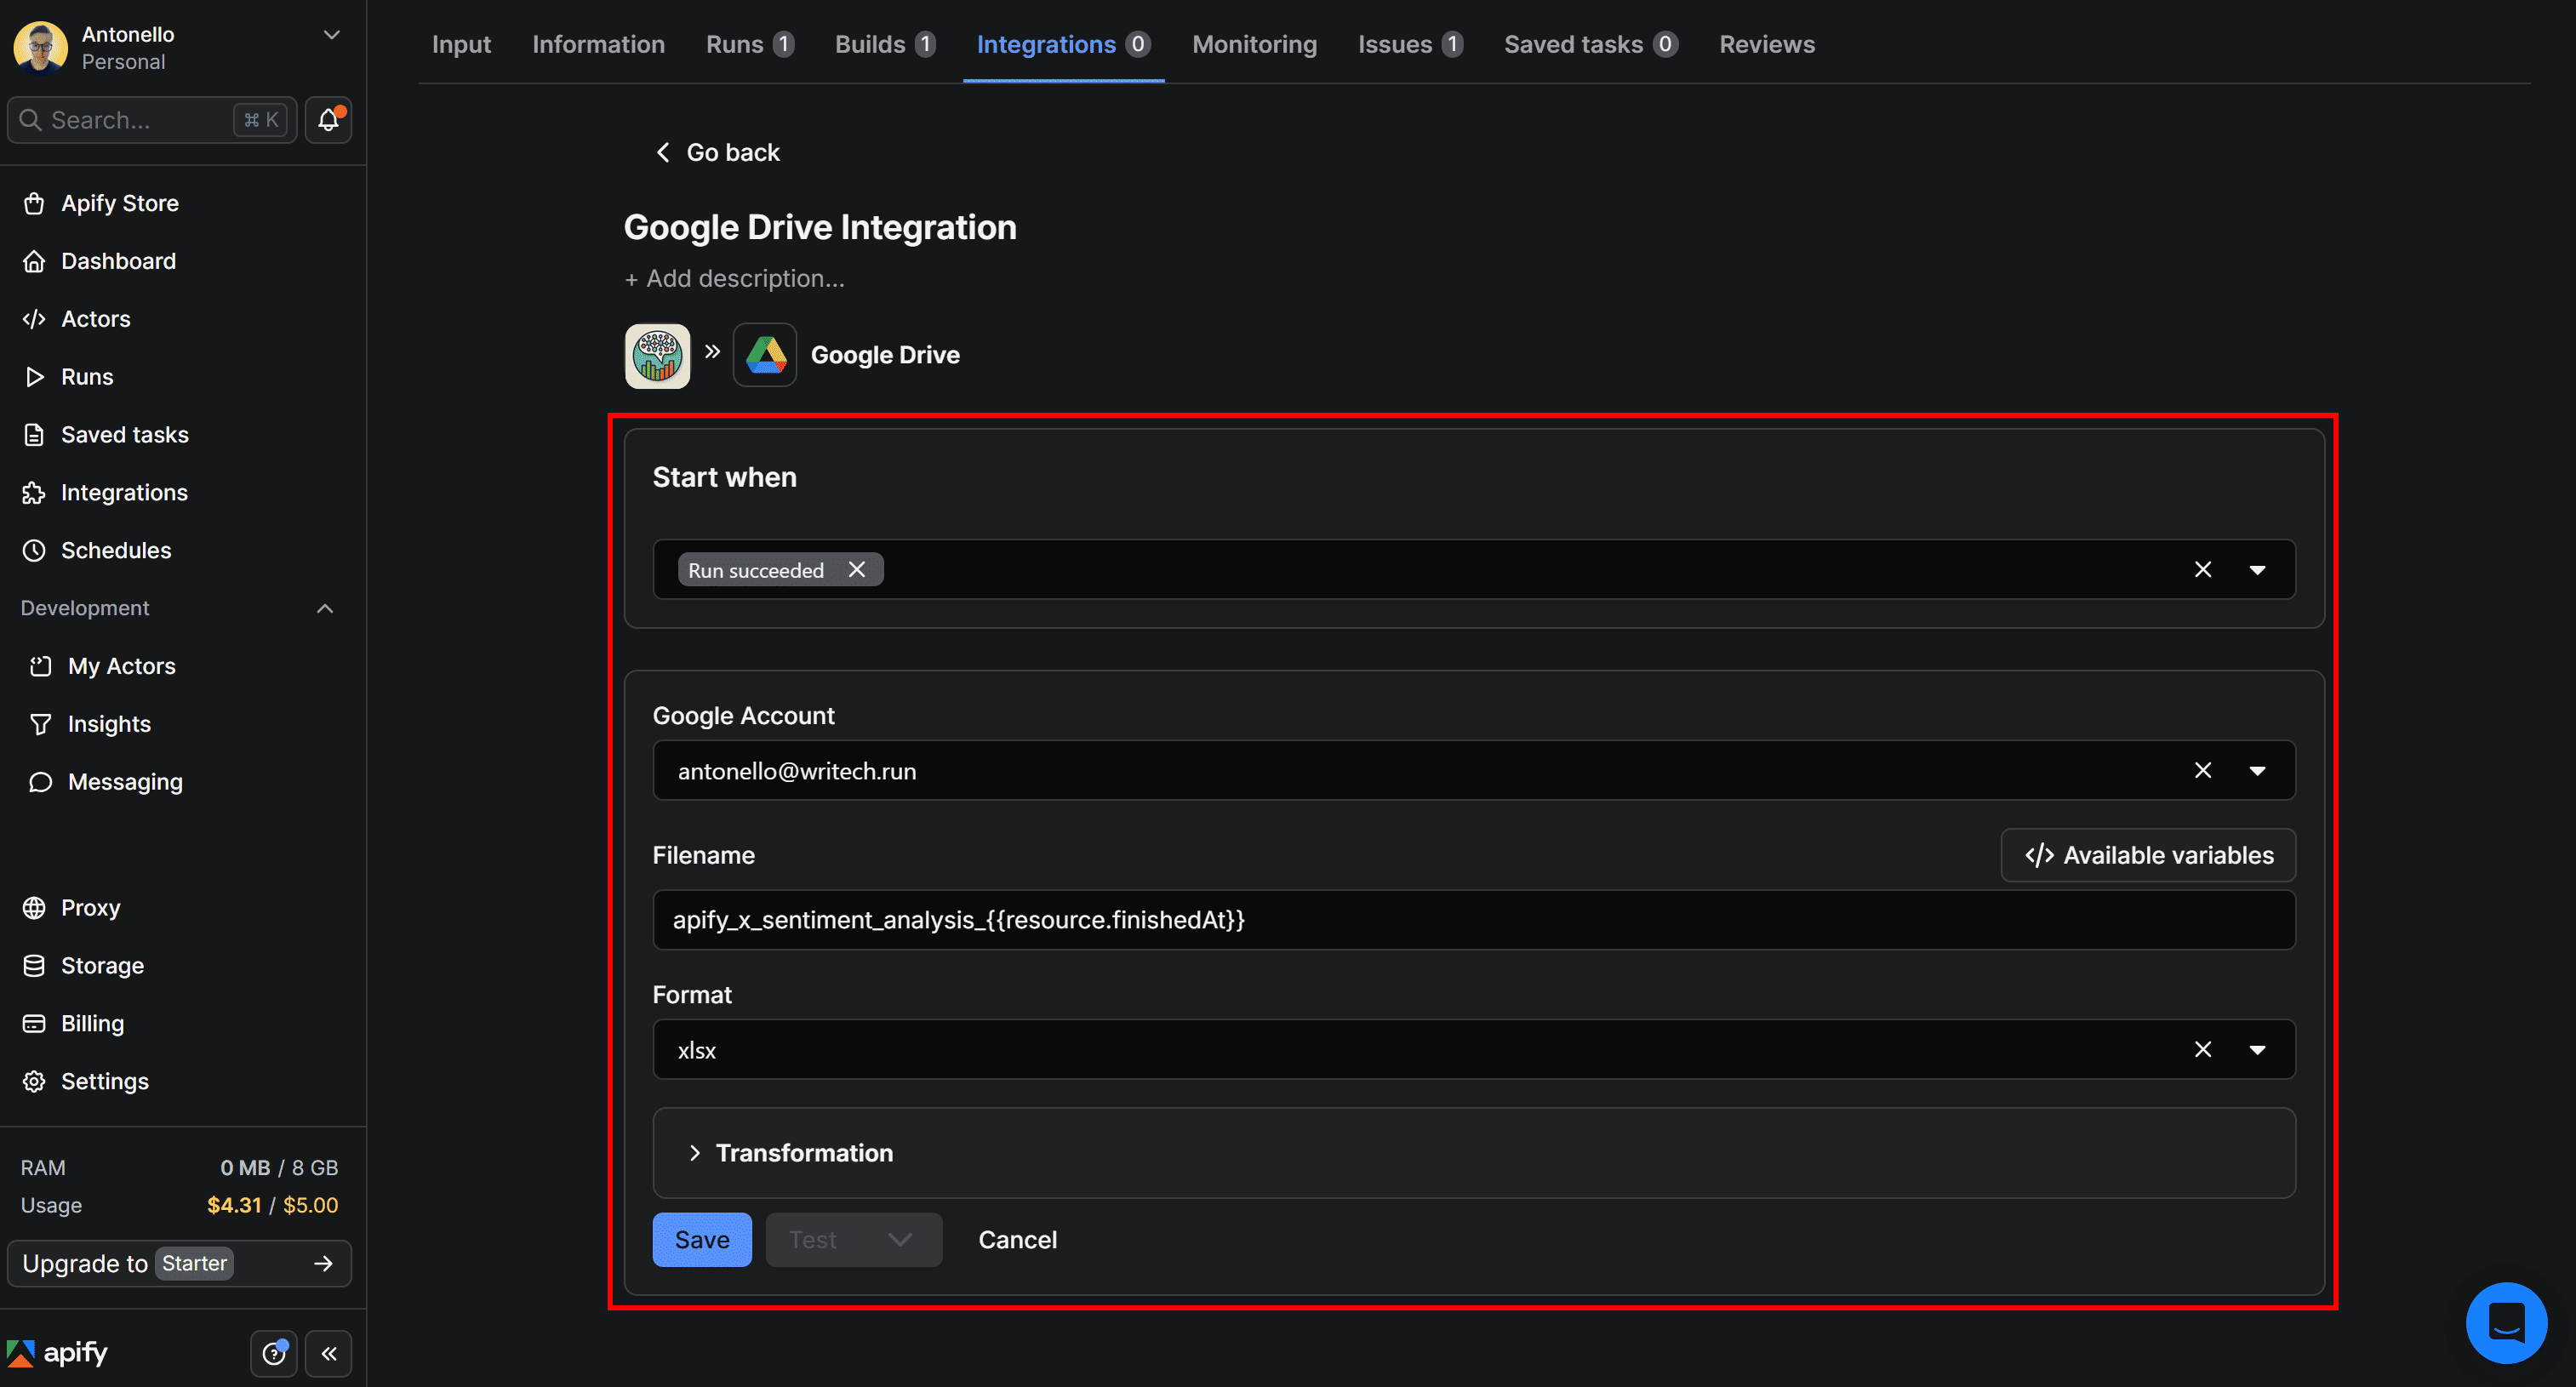Viewport: 2576px width, 1387px height.
Task: Open Insights under Development
Action: [109, 724]
